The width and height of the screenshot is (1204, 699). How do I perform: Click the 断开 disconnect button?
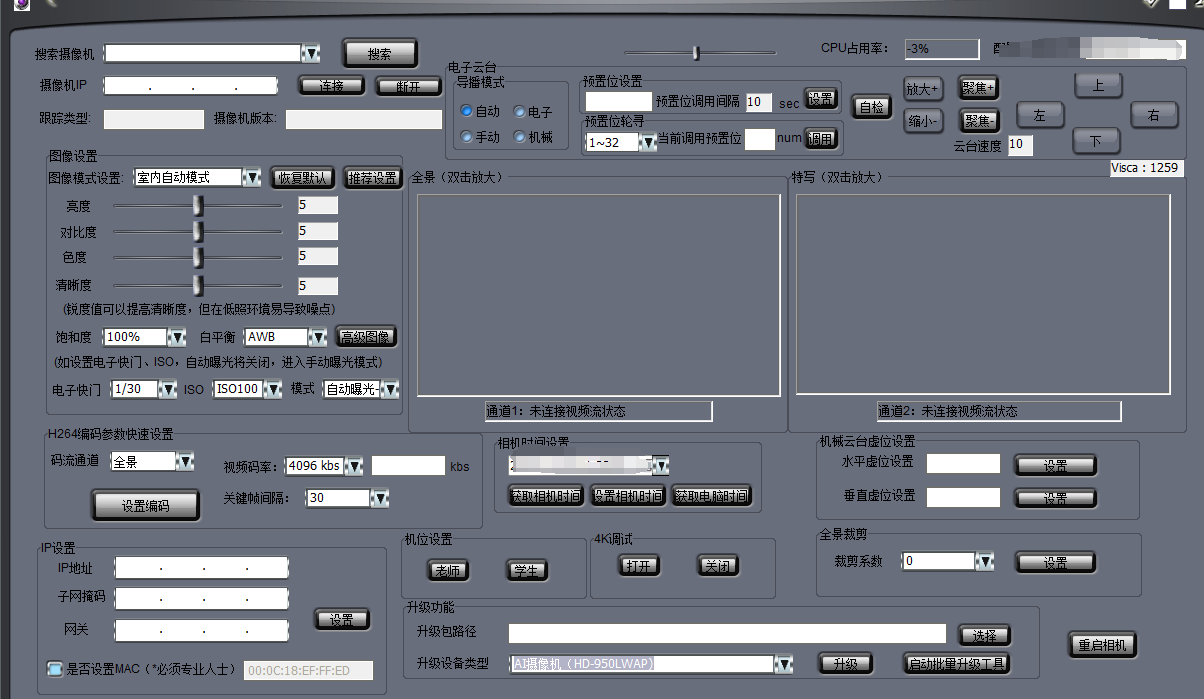[x=408, y=86]
